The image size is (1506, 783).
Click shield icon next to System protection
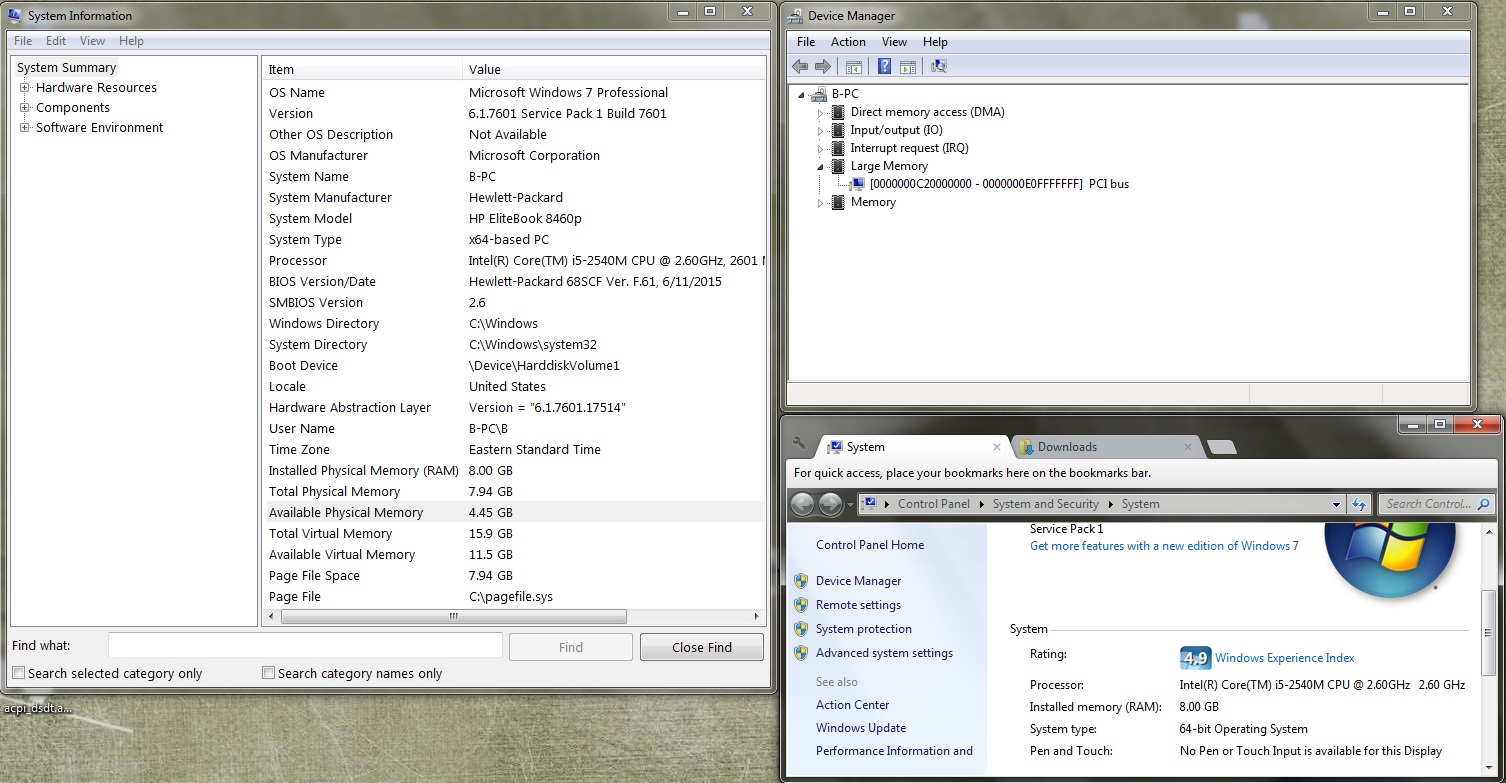coord(801,629)
